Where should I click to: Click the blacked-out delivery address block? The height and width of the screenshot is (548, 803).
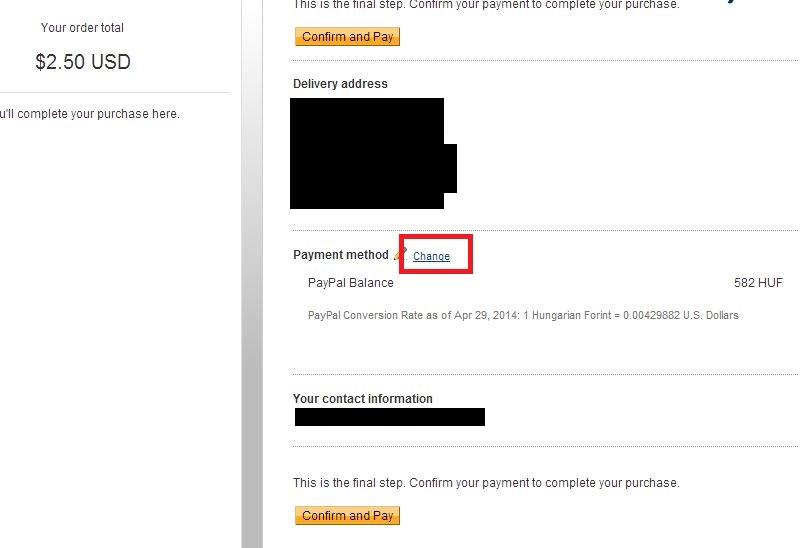point(373,153)
